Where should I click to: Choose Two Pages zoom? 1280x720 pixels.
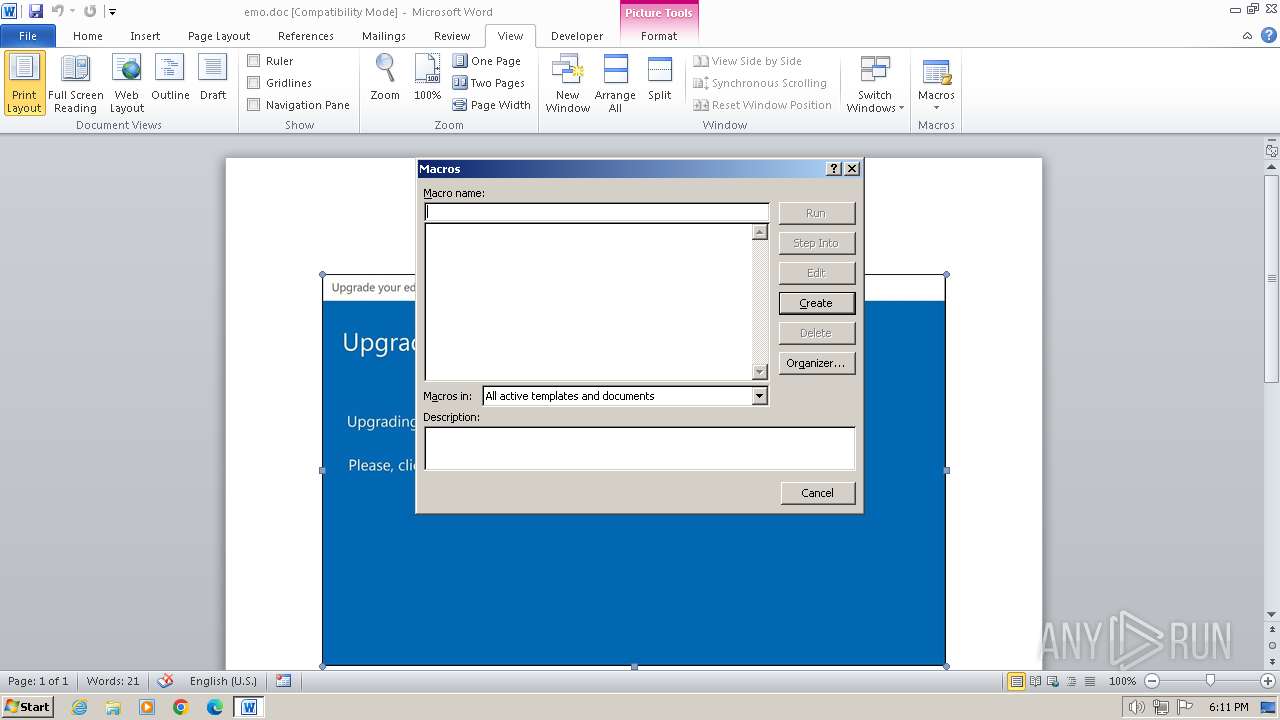(x=489, y=83)
